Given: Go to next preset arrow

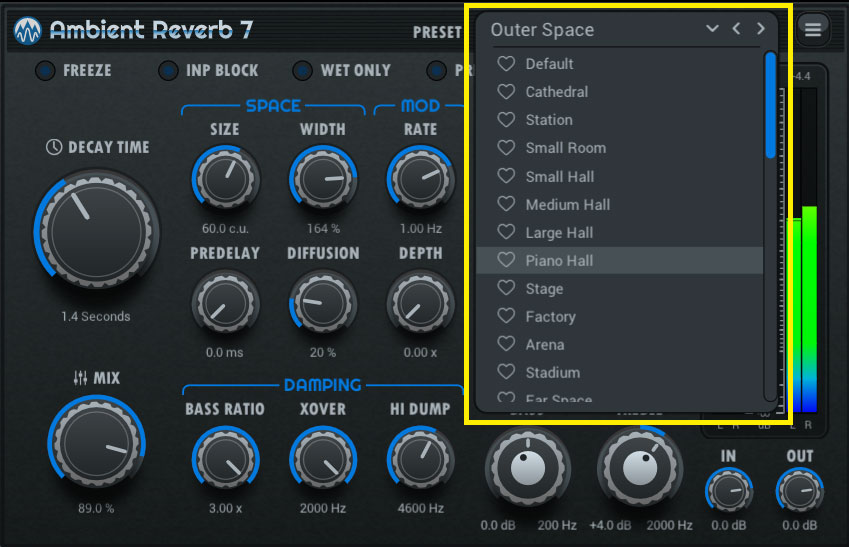Looking at the screenshot, I should click(x=761, y=28).
